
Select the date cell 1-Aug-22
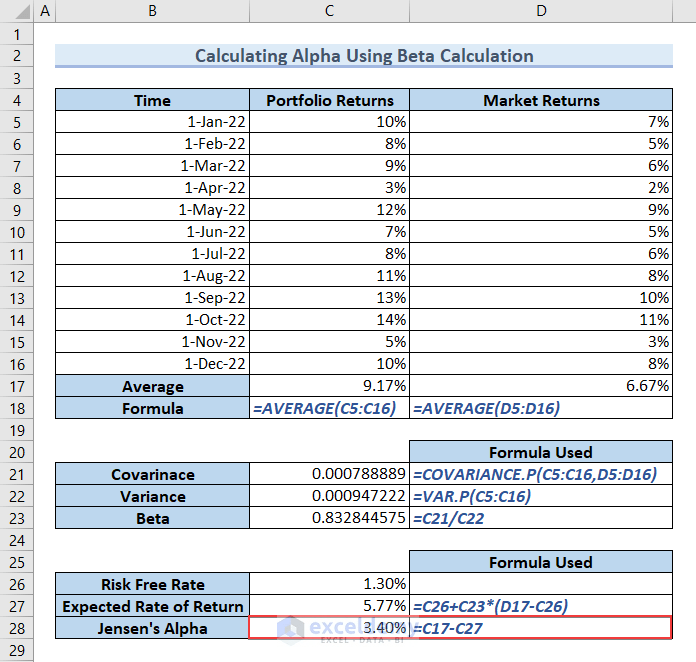(x=152, y=276)
